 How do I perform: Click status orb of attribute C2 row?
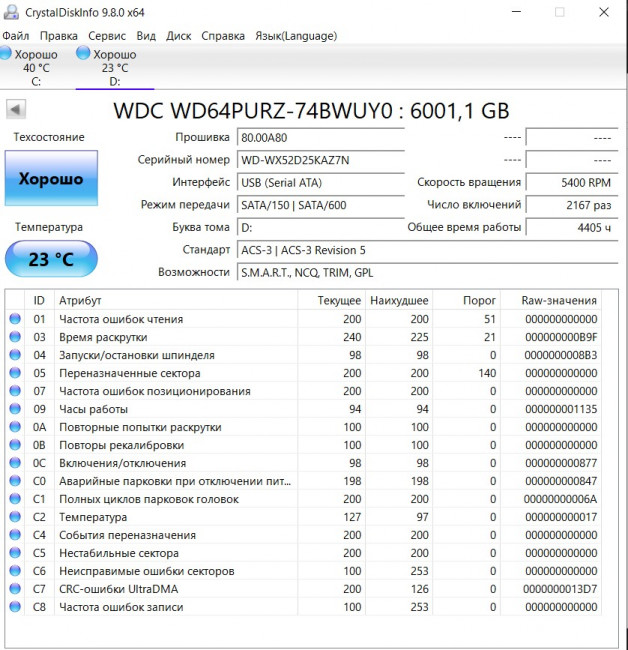tap(15, 517)
